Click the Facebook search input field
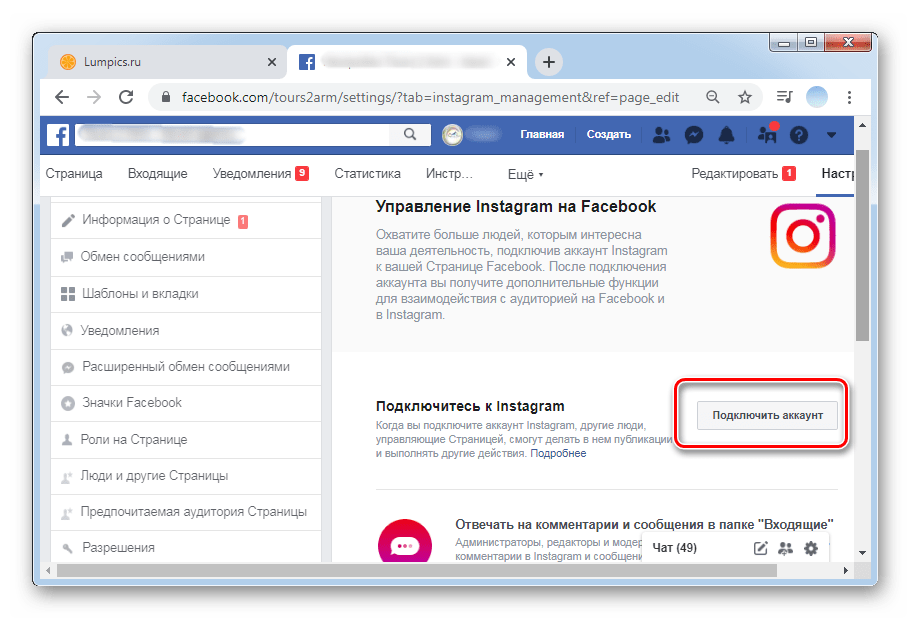The image size is (911, 619). 232,134
